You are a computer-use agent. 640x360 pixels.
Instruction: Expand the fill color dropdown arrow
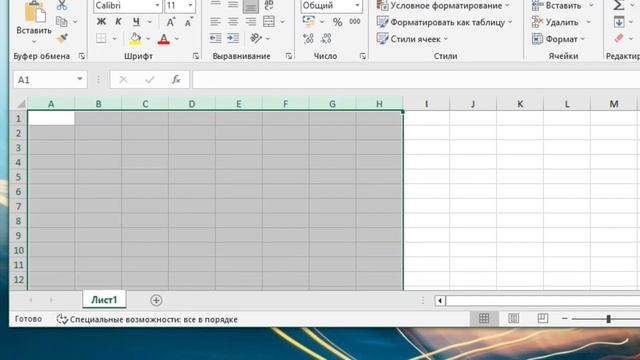tap(148, 39)
